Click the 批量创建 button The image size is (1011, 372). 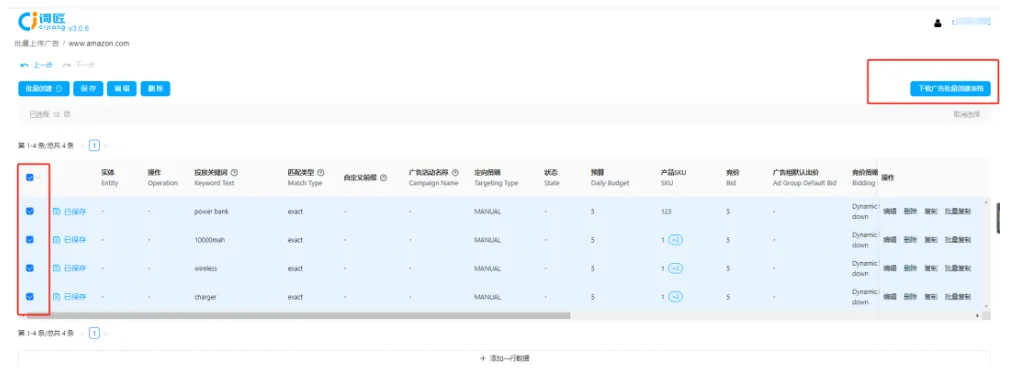[44, 89]
